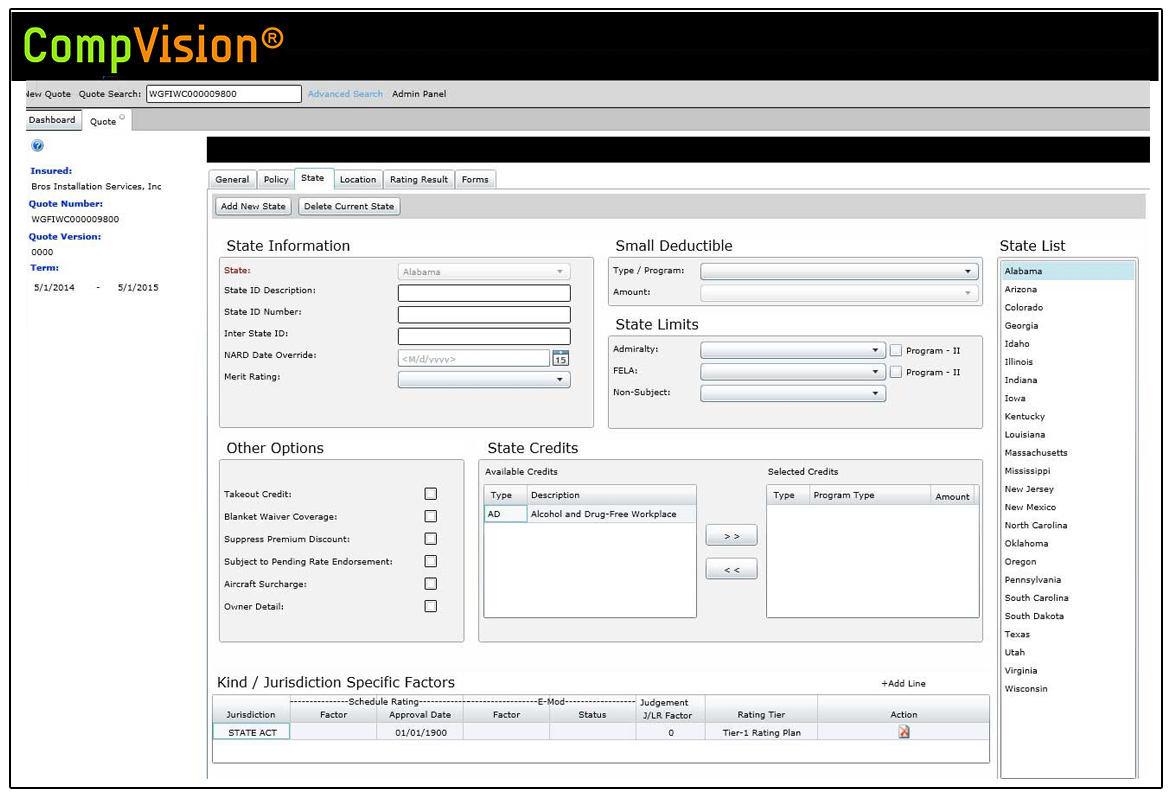
Task: Remove selected credit with << button
Action: [732, 570]
